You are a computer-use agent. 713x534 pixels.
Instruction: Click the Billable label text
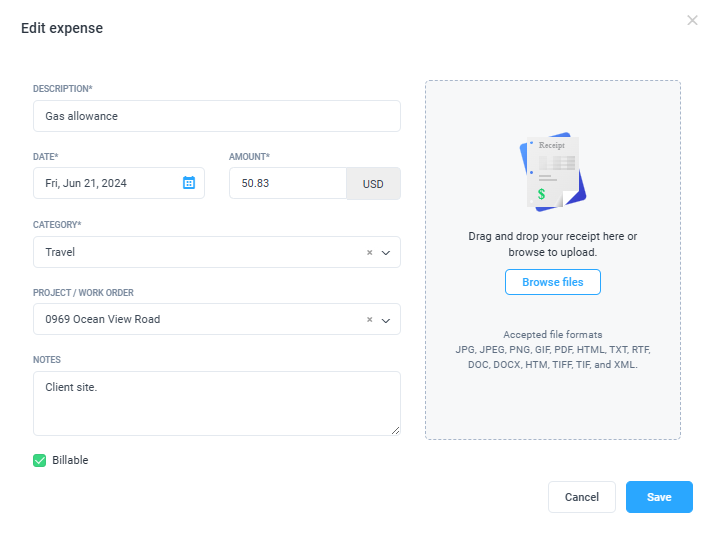pyautogui.click(x=70, y=460)
